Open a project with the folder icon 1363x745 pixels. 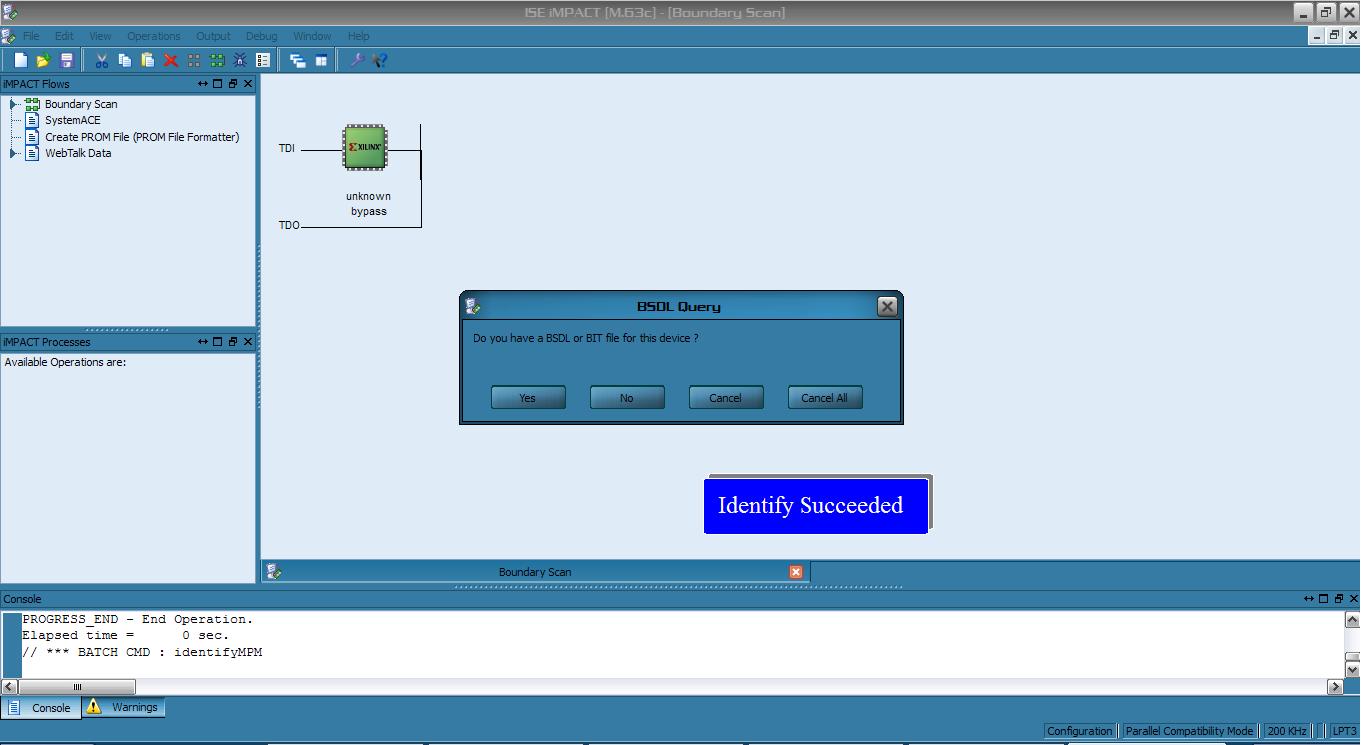click(43, 60)
